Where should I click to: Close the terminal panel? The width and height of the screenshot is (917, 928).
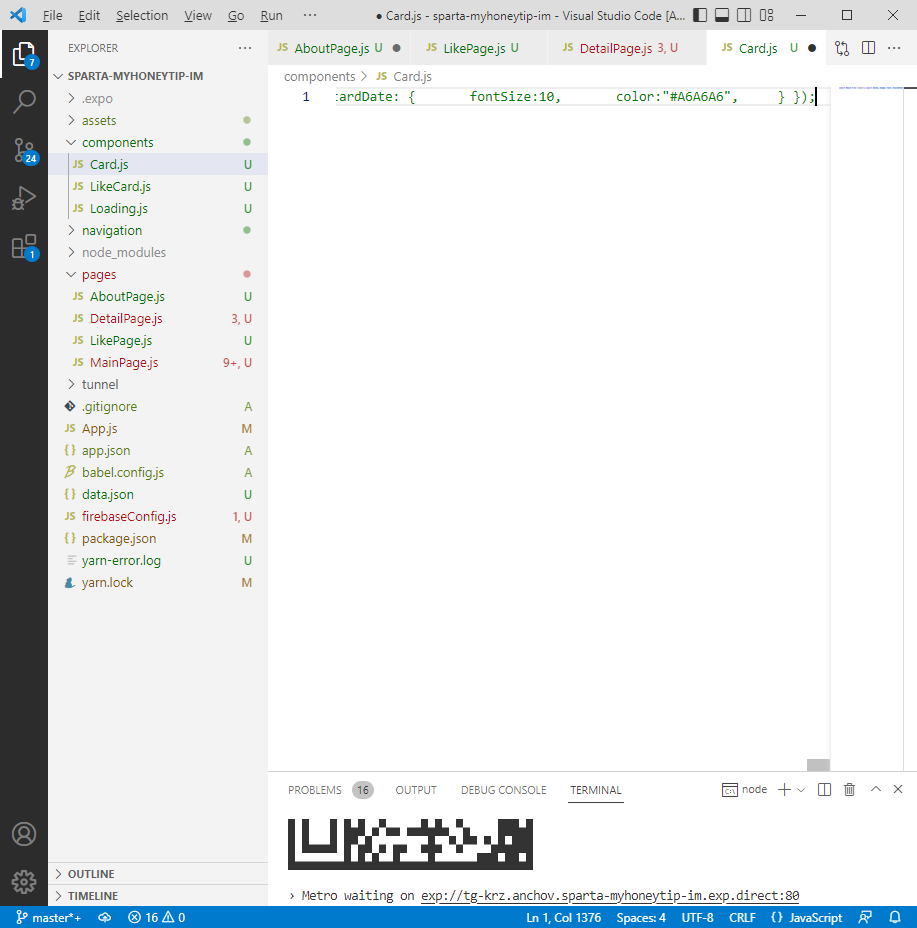[x=898, y=789]
